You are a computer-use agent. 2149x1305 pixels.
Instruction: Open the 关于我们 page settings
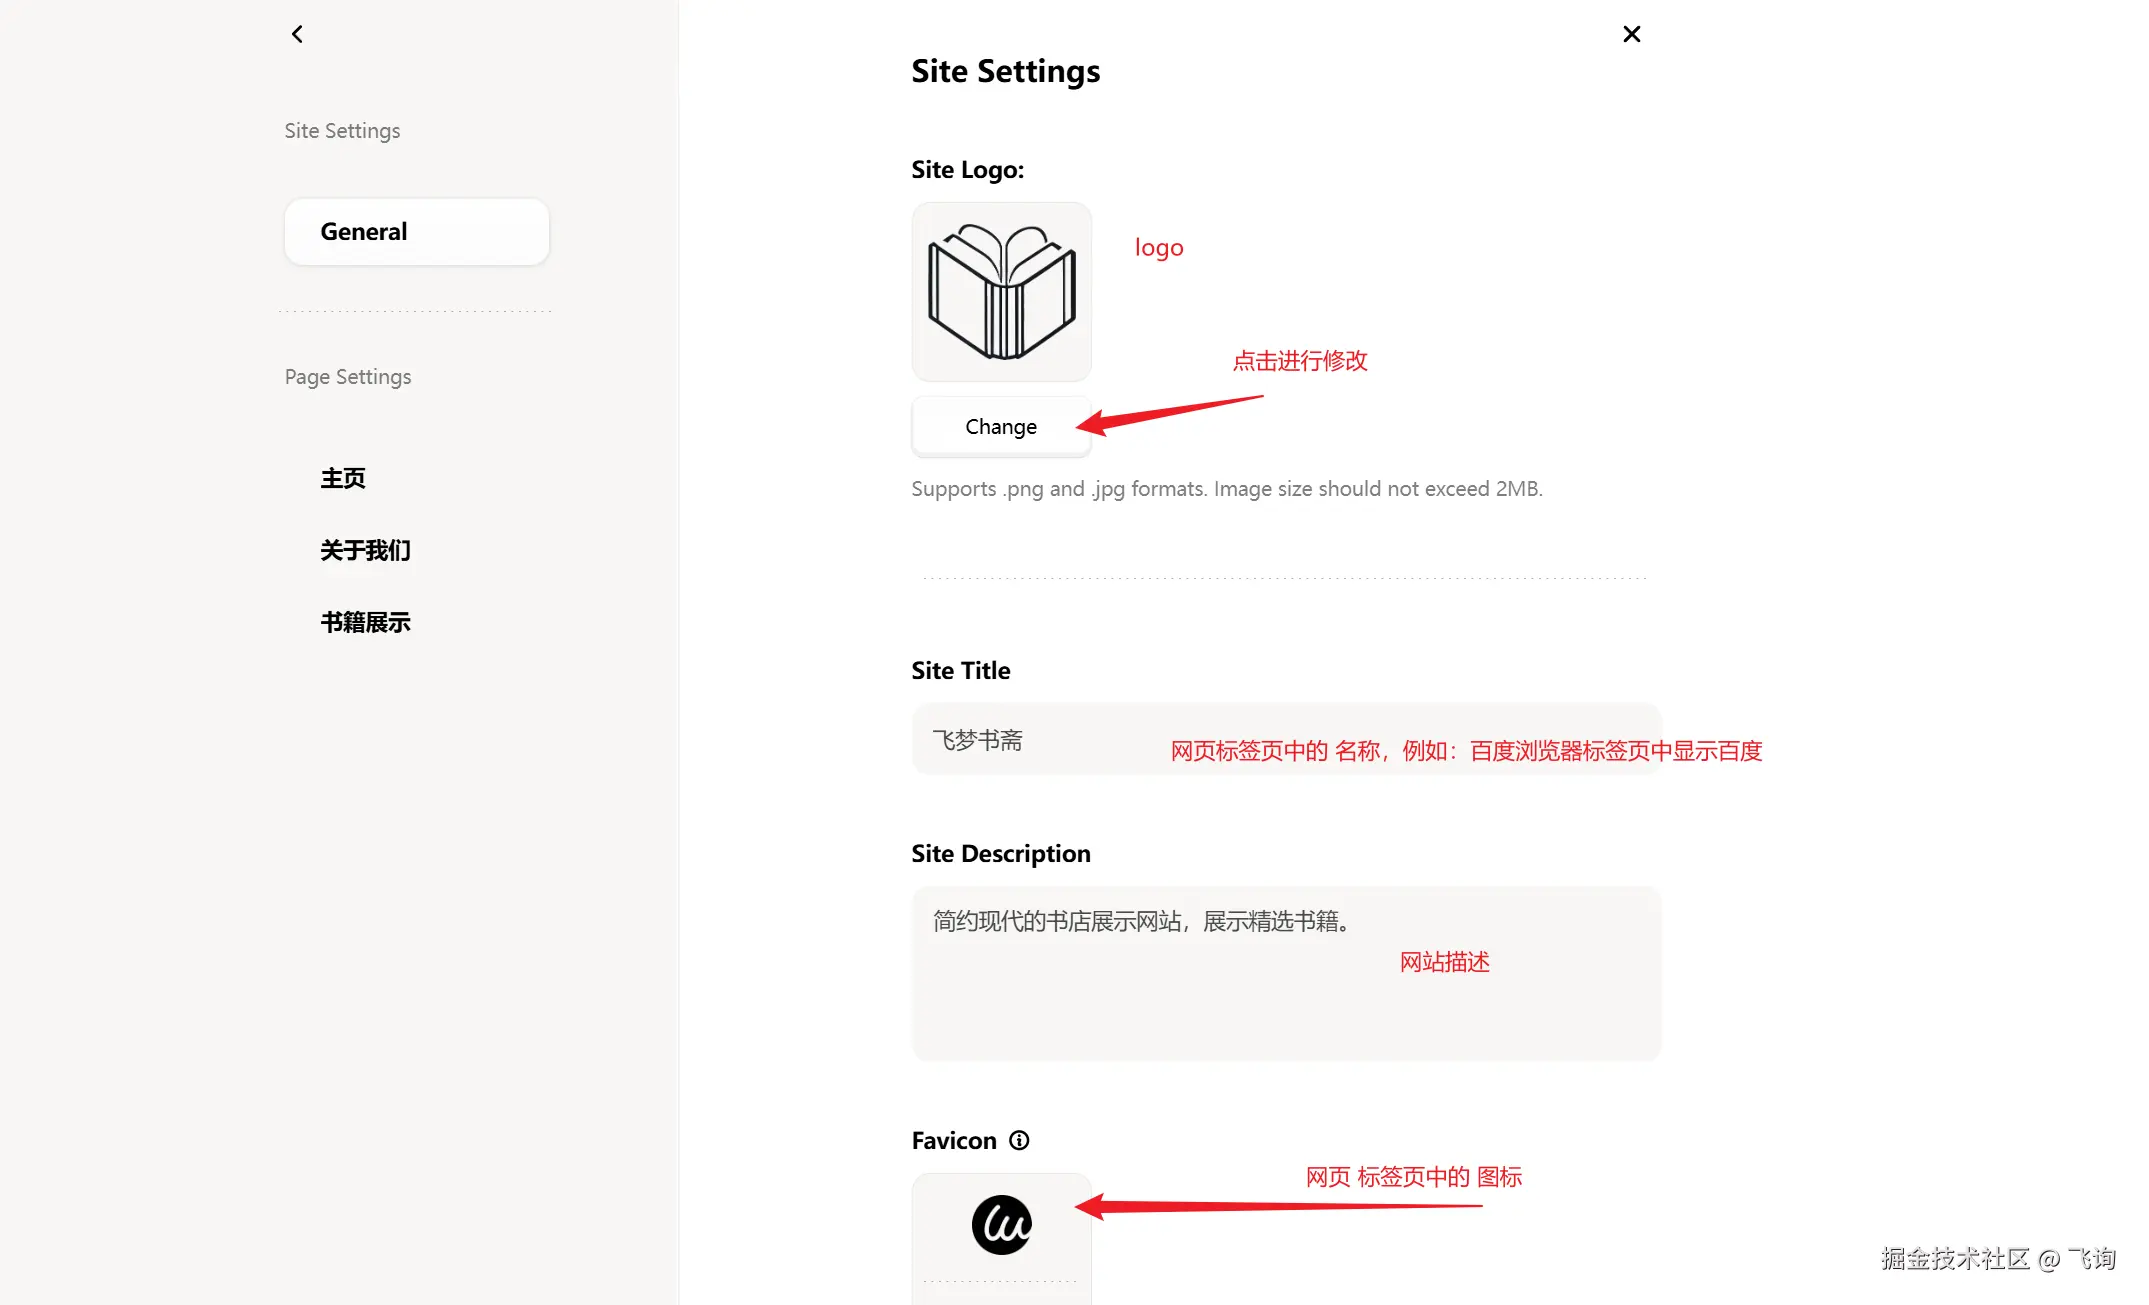[x=365, y=550]
